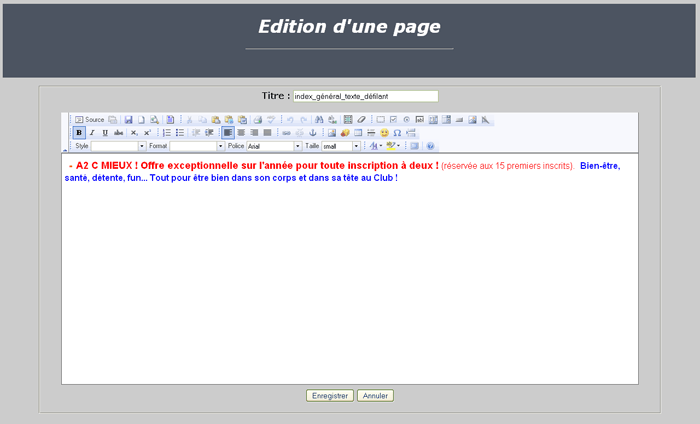Toggle Strikethrough formatting
700x424 pixels.
(x=118, y=133)
